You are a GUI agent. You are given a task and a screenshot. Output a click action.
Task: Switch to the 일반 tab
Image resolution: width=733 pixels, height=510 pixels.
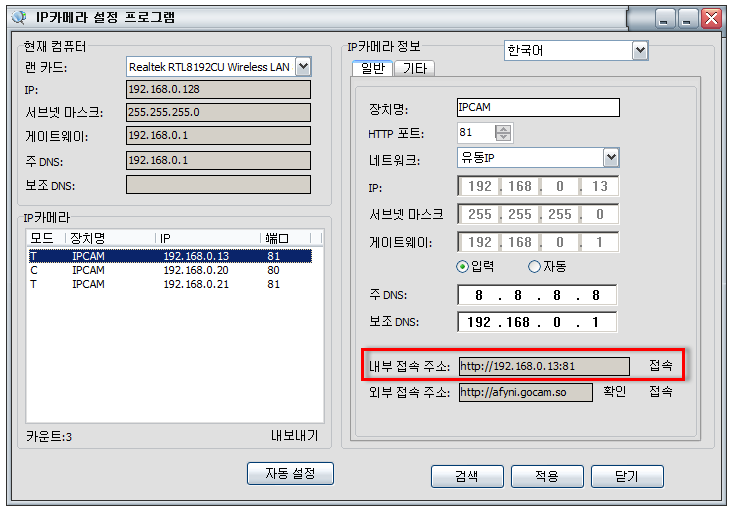pos(373,68)
